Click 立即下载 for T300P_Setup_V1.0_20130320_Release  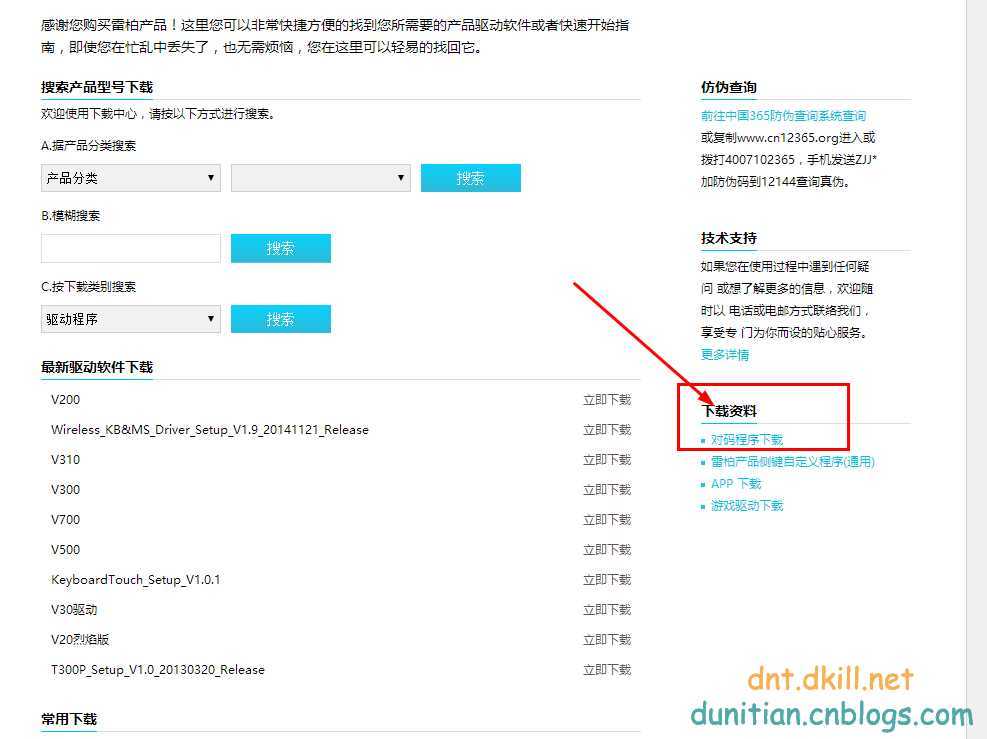tap(607, 670)
